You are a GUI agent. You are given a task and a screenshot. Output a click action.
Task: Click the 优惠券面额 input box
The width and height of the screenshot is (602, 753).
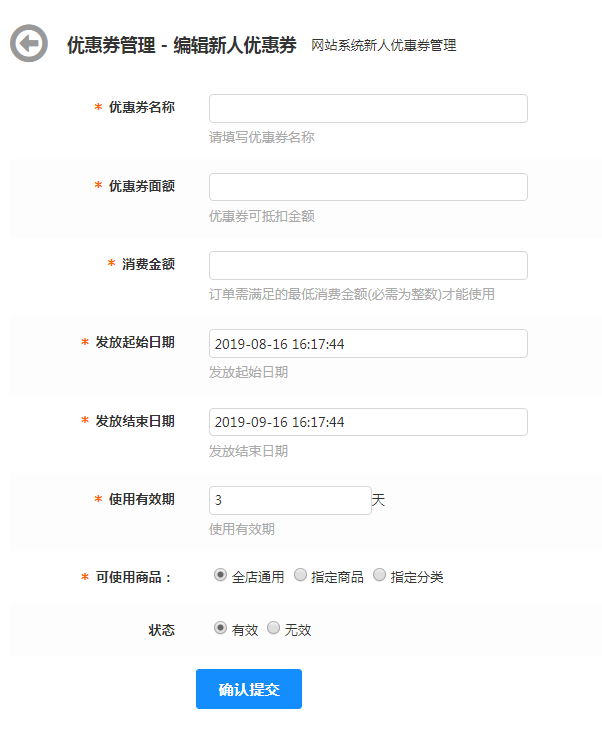point(368,187)
